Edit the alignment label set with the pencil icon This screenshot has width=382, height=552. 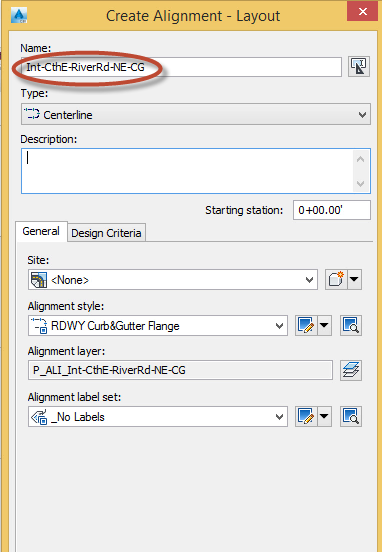coord(306,416)
